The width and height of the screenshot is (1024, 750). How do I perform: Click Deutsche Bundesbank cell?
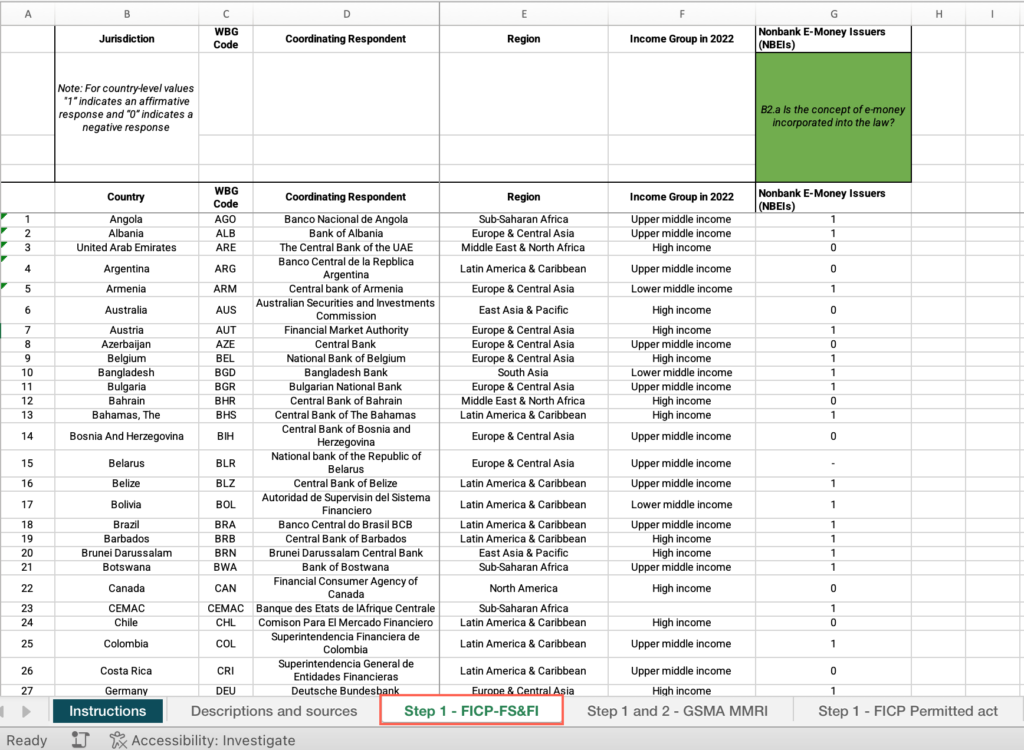pyautogui.click(x=346, y=691)
